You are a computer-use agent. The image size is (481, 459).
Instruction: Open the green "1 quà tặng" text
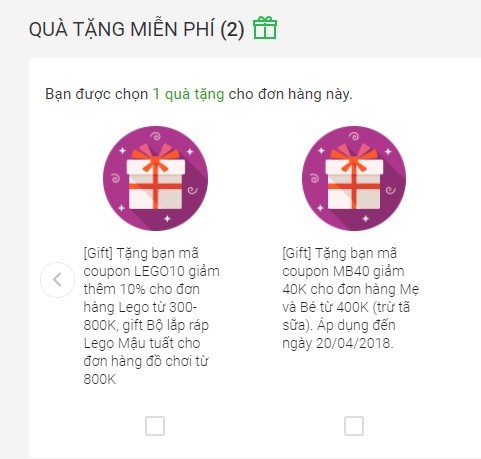click(188, 94)
